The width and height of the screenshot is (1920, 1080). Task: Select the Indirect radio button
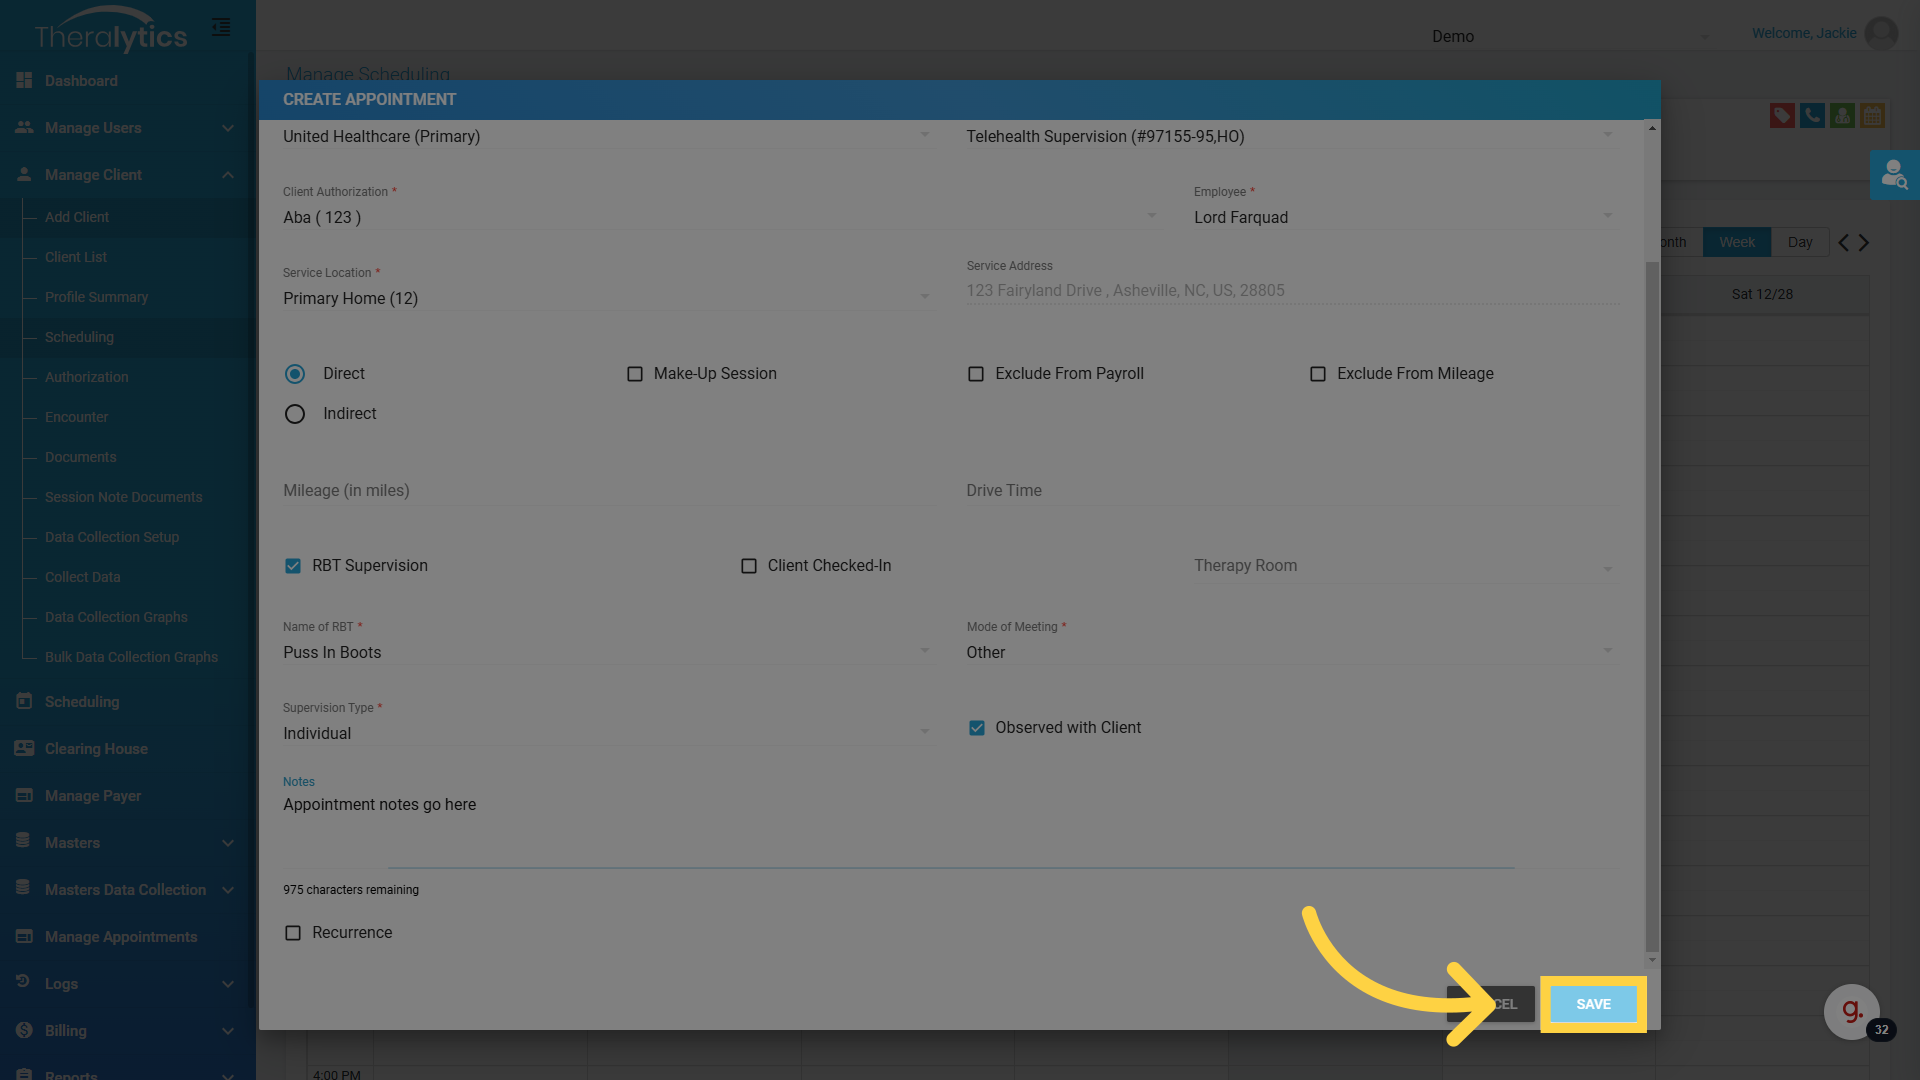point(295,414)
